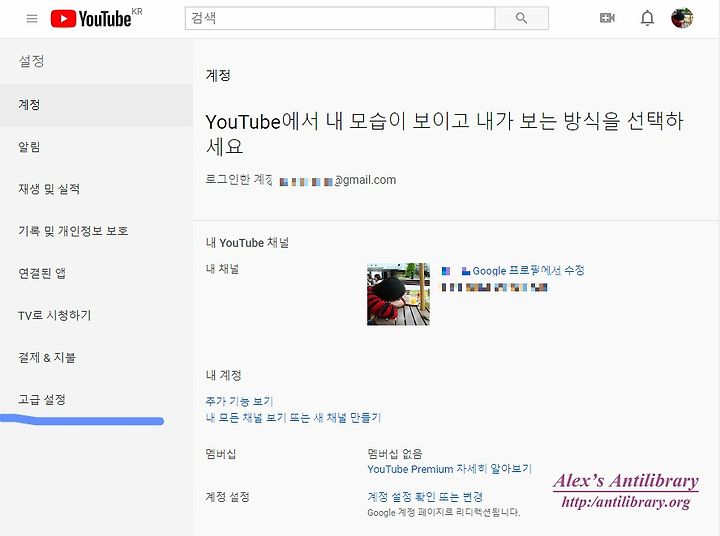Focus the 검색 search field
The height and width of the screenshot is (536, 720).
point(340,18)
